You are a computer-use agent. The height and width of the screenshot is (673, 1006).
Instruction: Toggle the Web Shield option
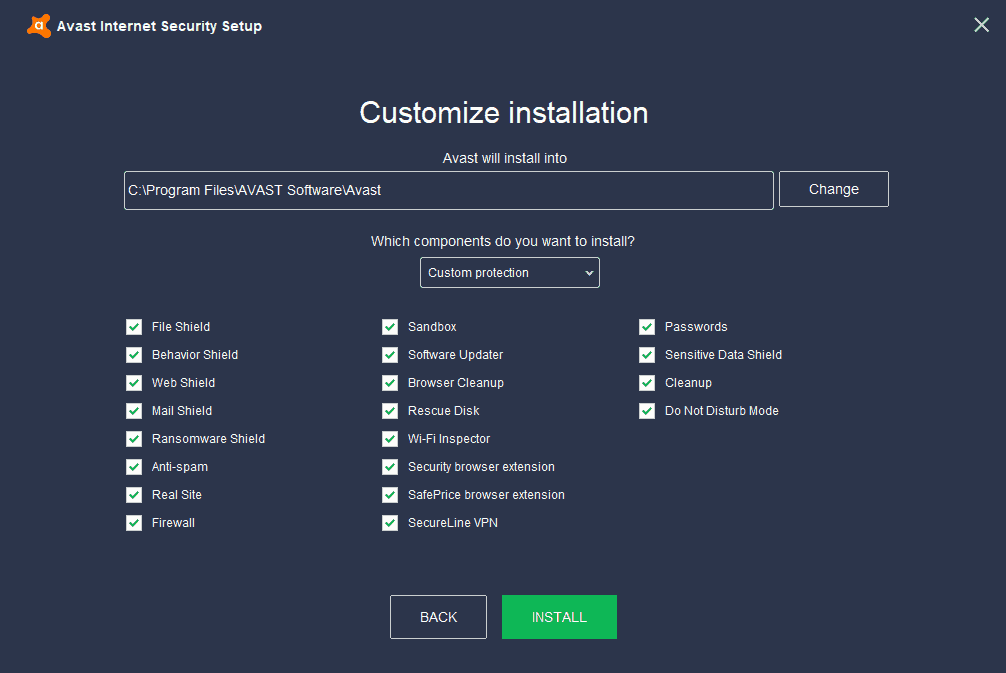click(x=134, y=382)
